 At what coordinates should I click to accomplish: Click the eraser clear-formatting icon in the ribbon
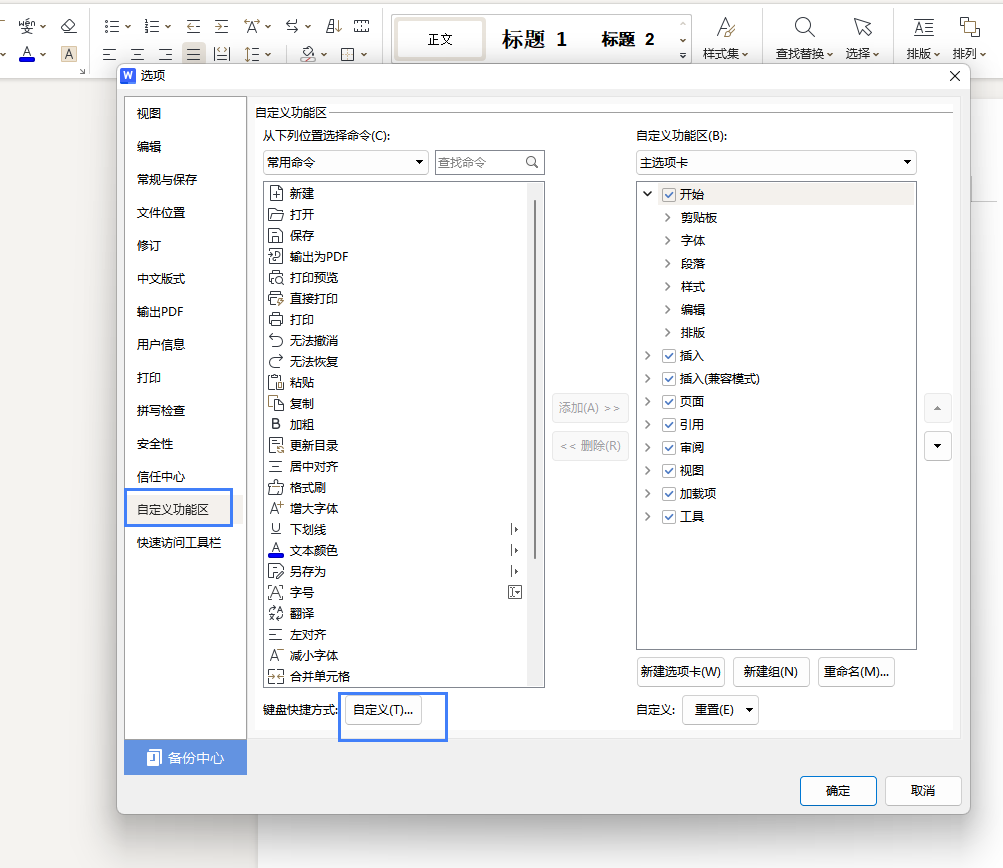point(68,26)
